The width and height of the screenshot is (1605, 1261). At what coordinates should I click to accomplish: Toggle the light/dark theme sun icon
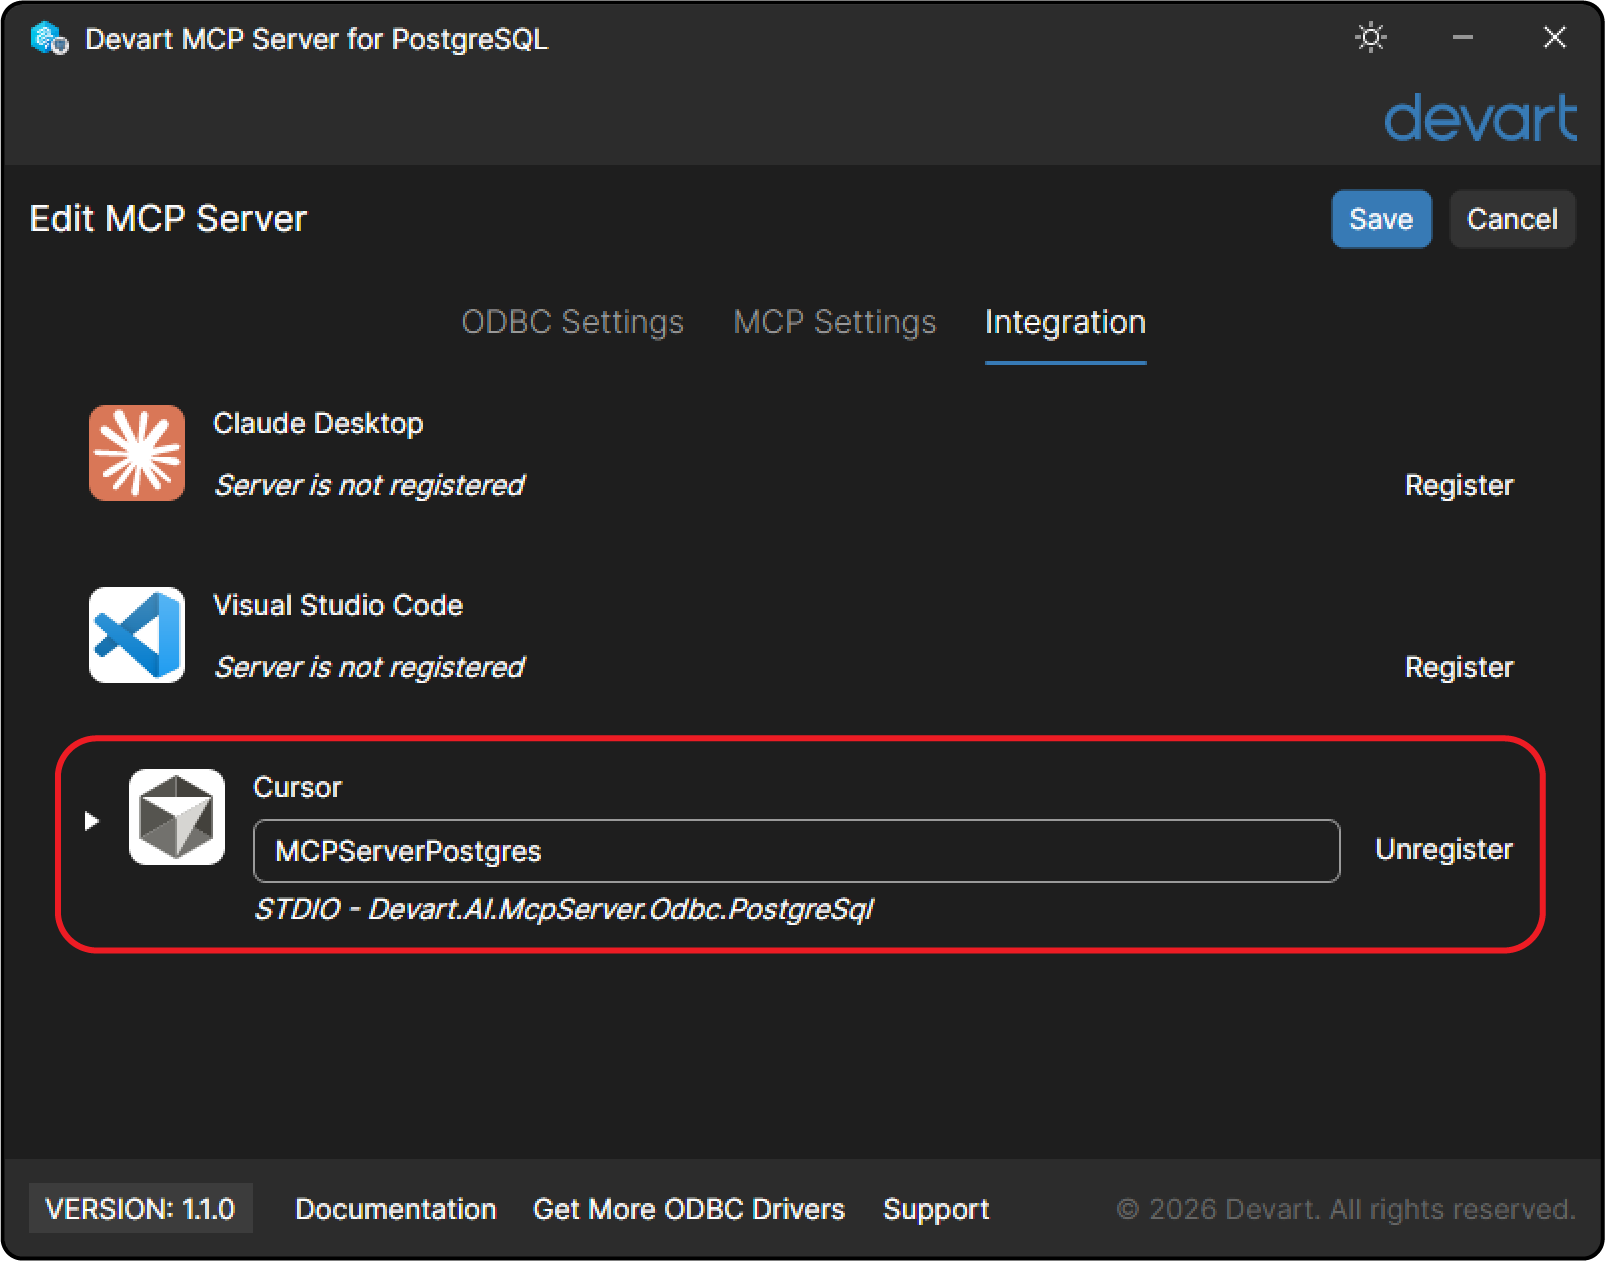click(1371, 38)
